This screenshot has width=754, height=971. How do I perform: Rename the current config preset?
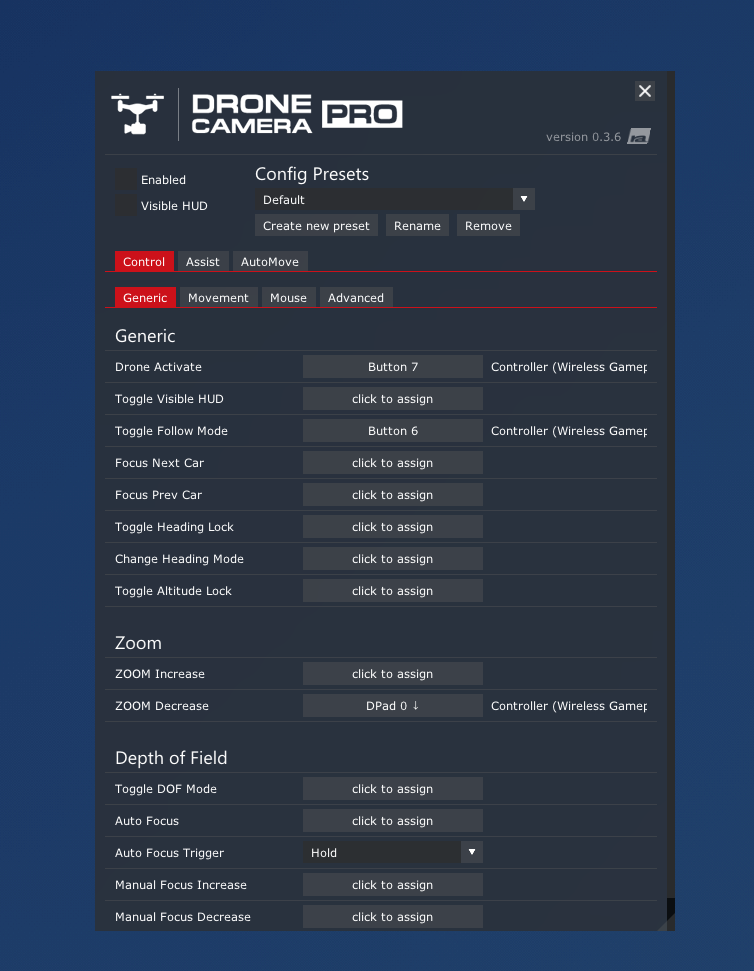(417, 226)
